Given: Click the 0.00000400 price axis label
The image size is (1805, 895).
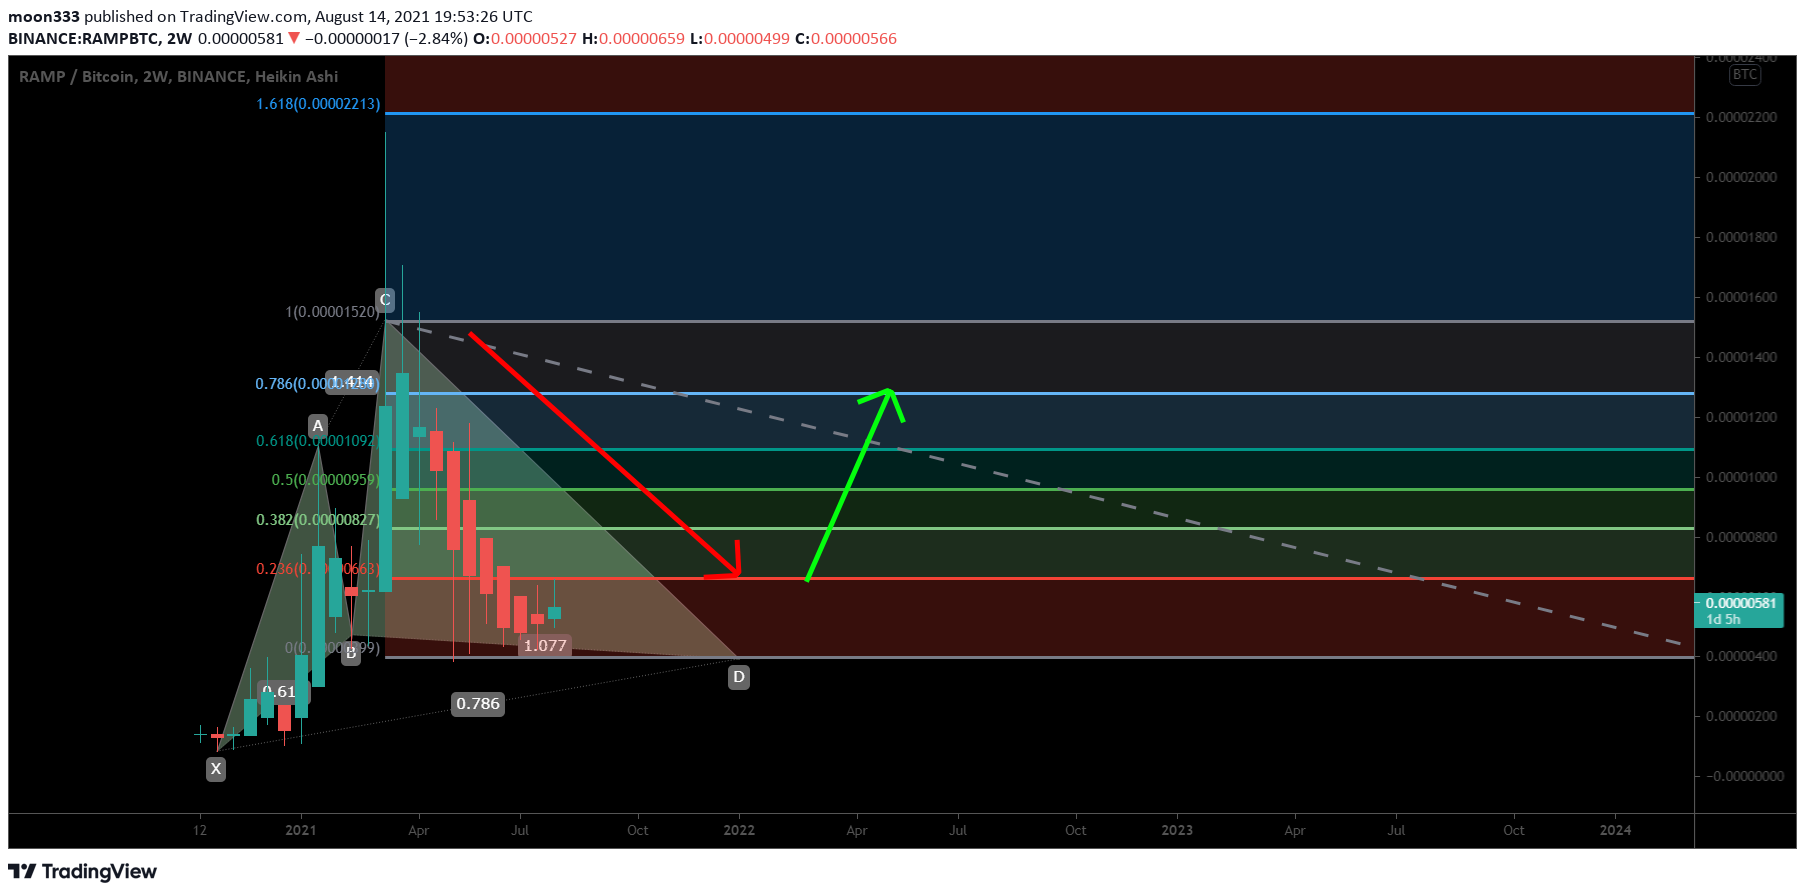Looking at the screenshot, I should coord(1741,656).
